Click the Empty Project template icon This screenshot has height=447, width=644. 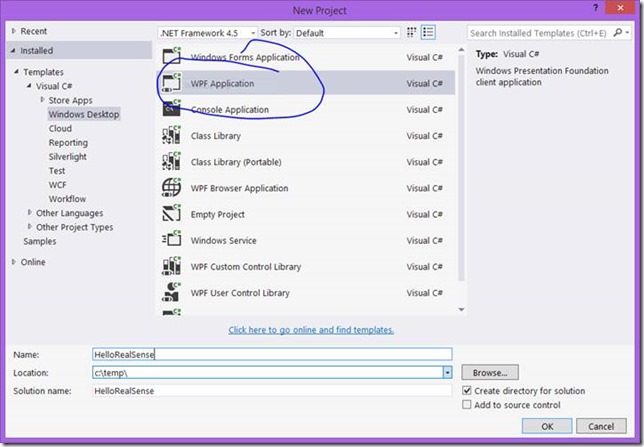(x=171, y=214)
